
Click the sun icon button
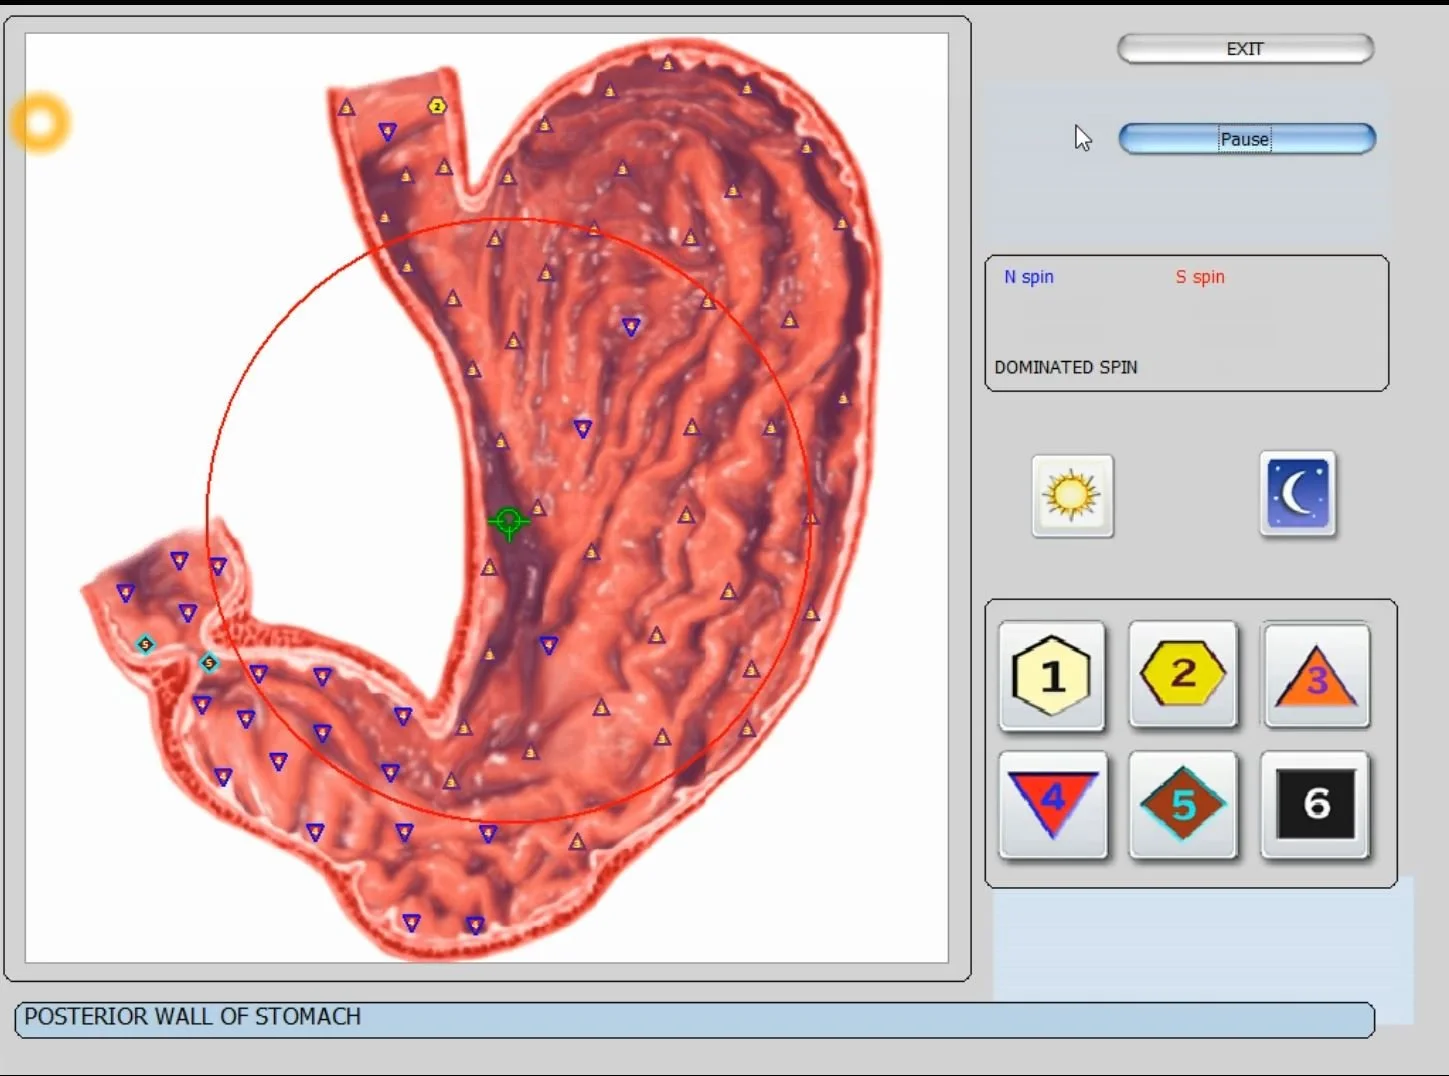coord(1072,496)
